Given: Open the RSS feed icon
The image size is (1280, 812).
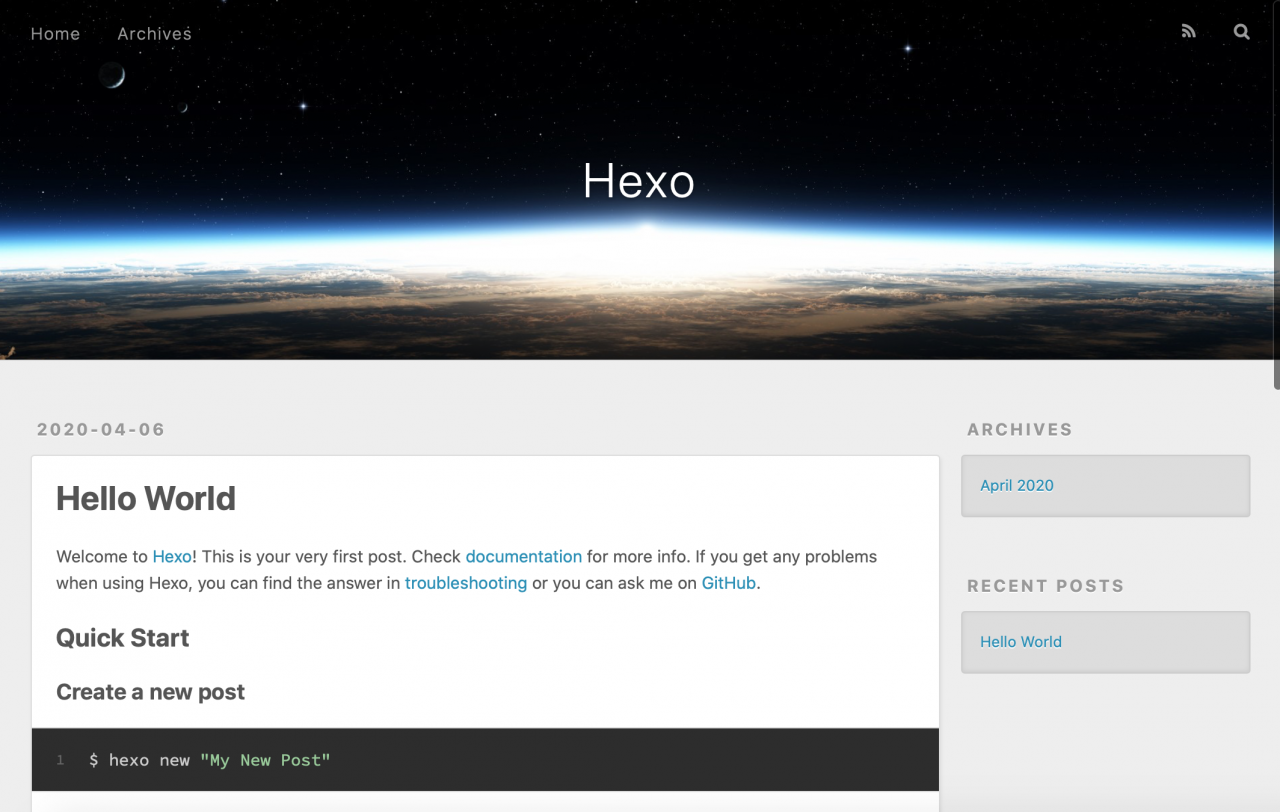Looking at the screenshot, I should (1188, 32).
